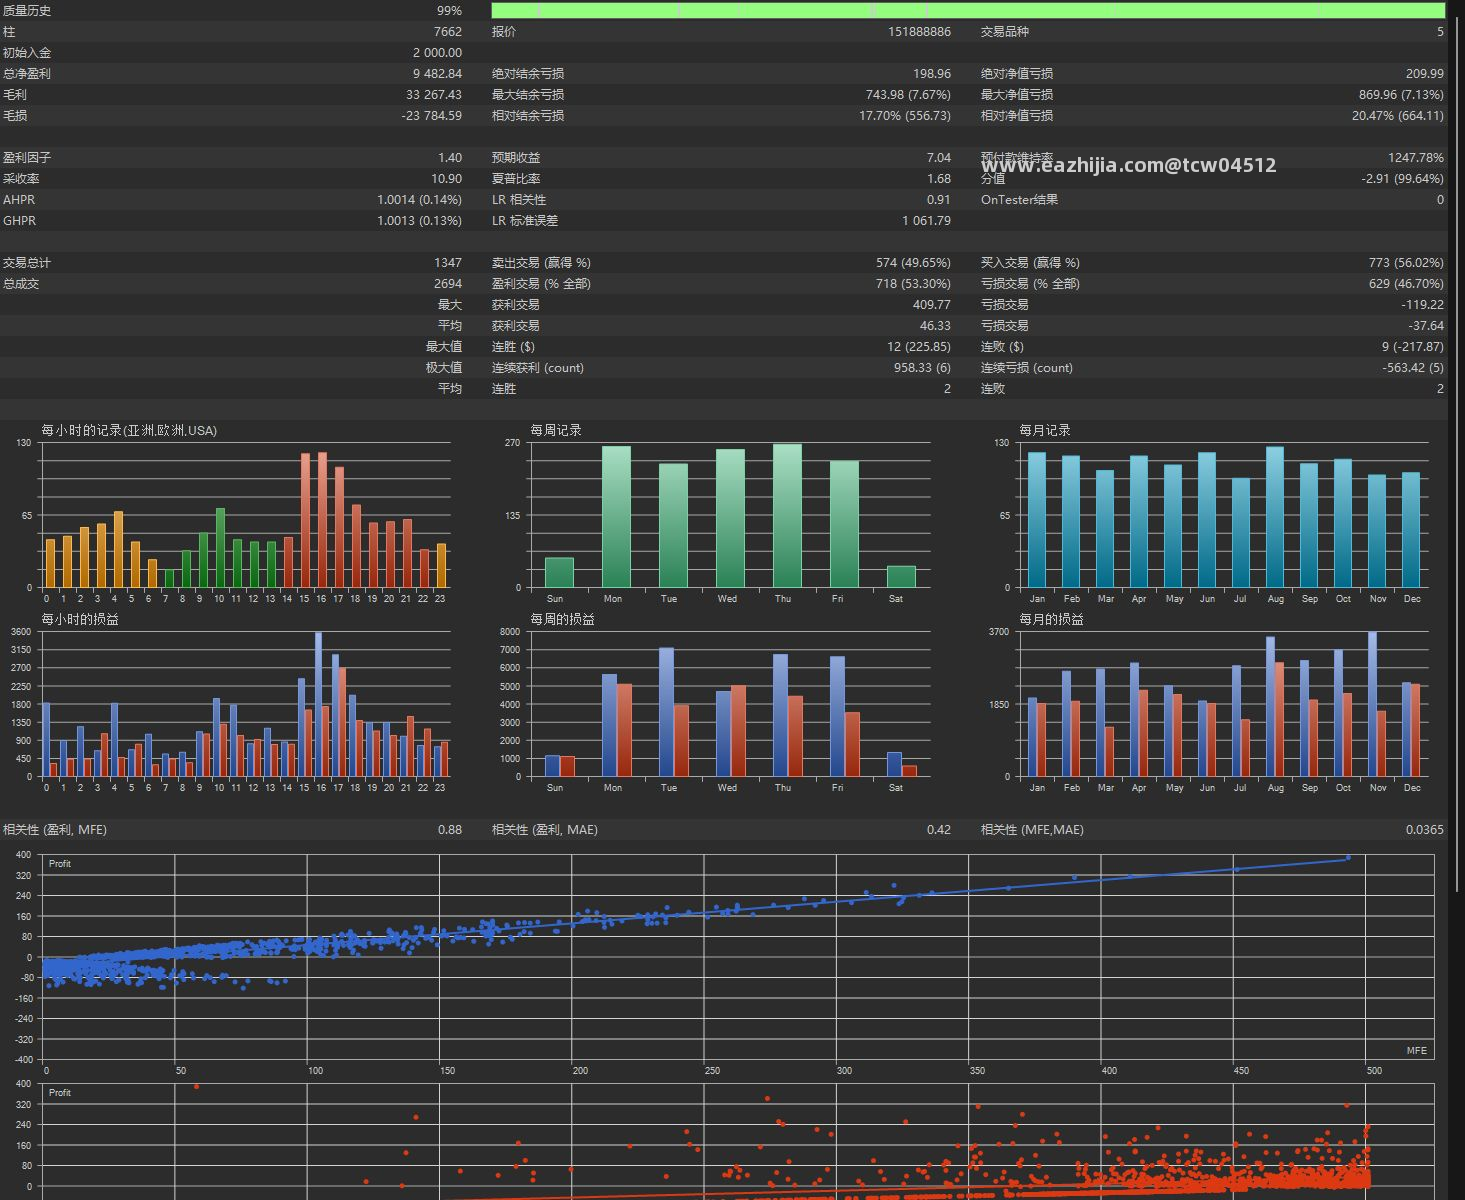The image size is (1465, 1200).
Task: Select the 交易品种 label
Action: pos(1005,32)
